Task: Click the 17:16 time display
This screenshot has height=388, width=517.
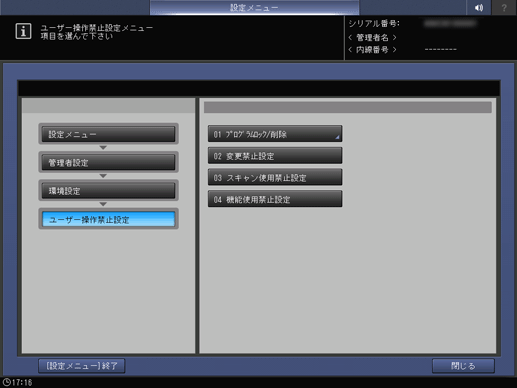Action: click(22, 382)
